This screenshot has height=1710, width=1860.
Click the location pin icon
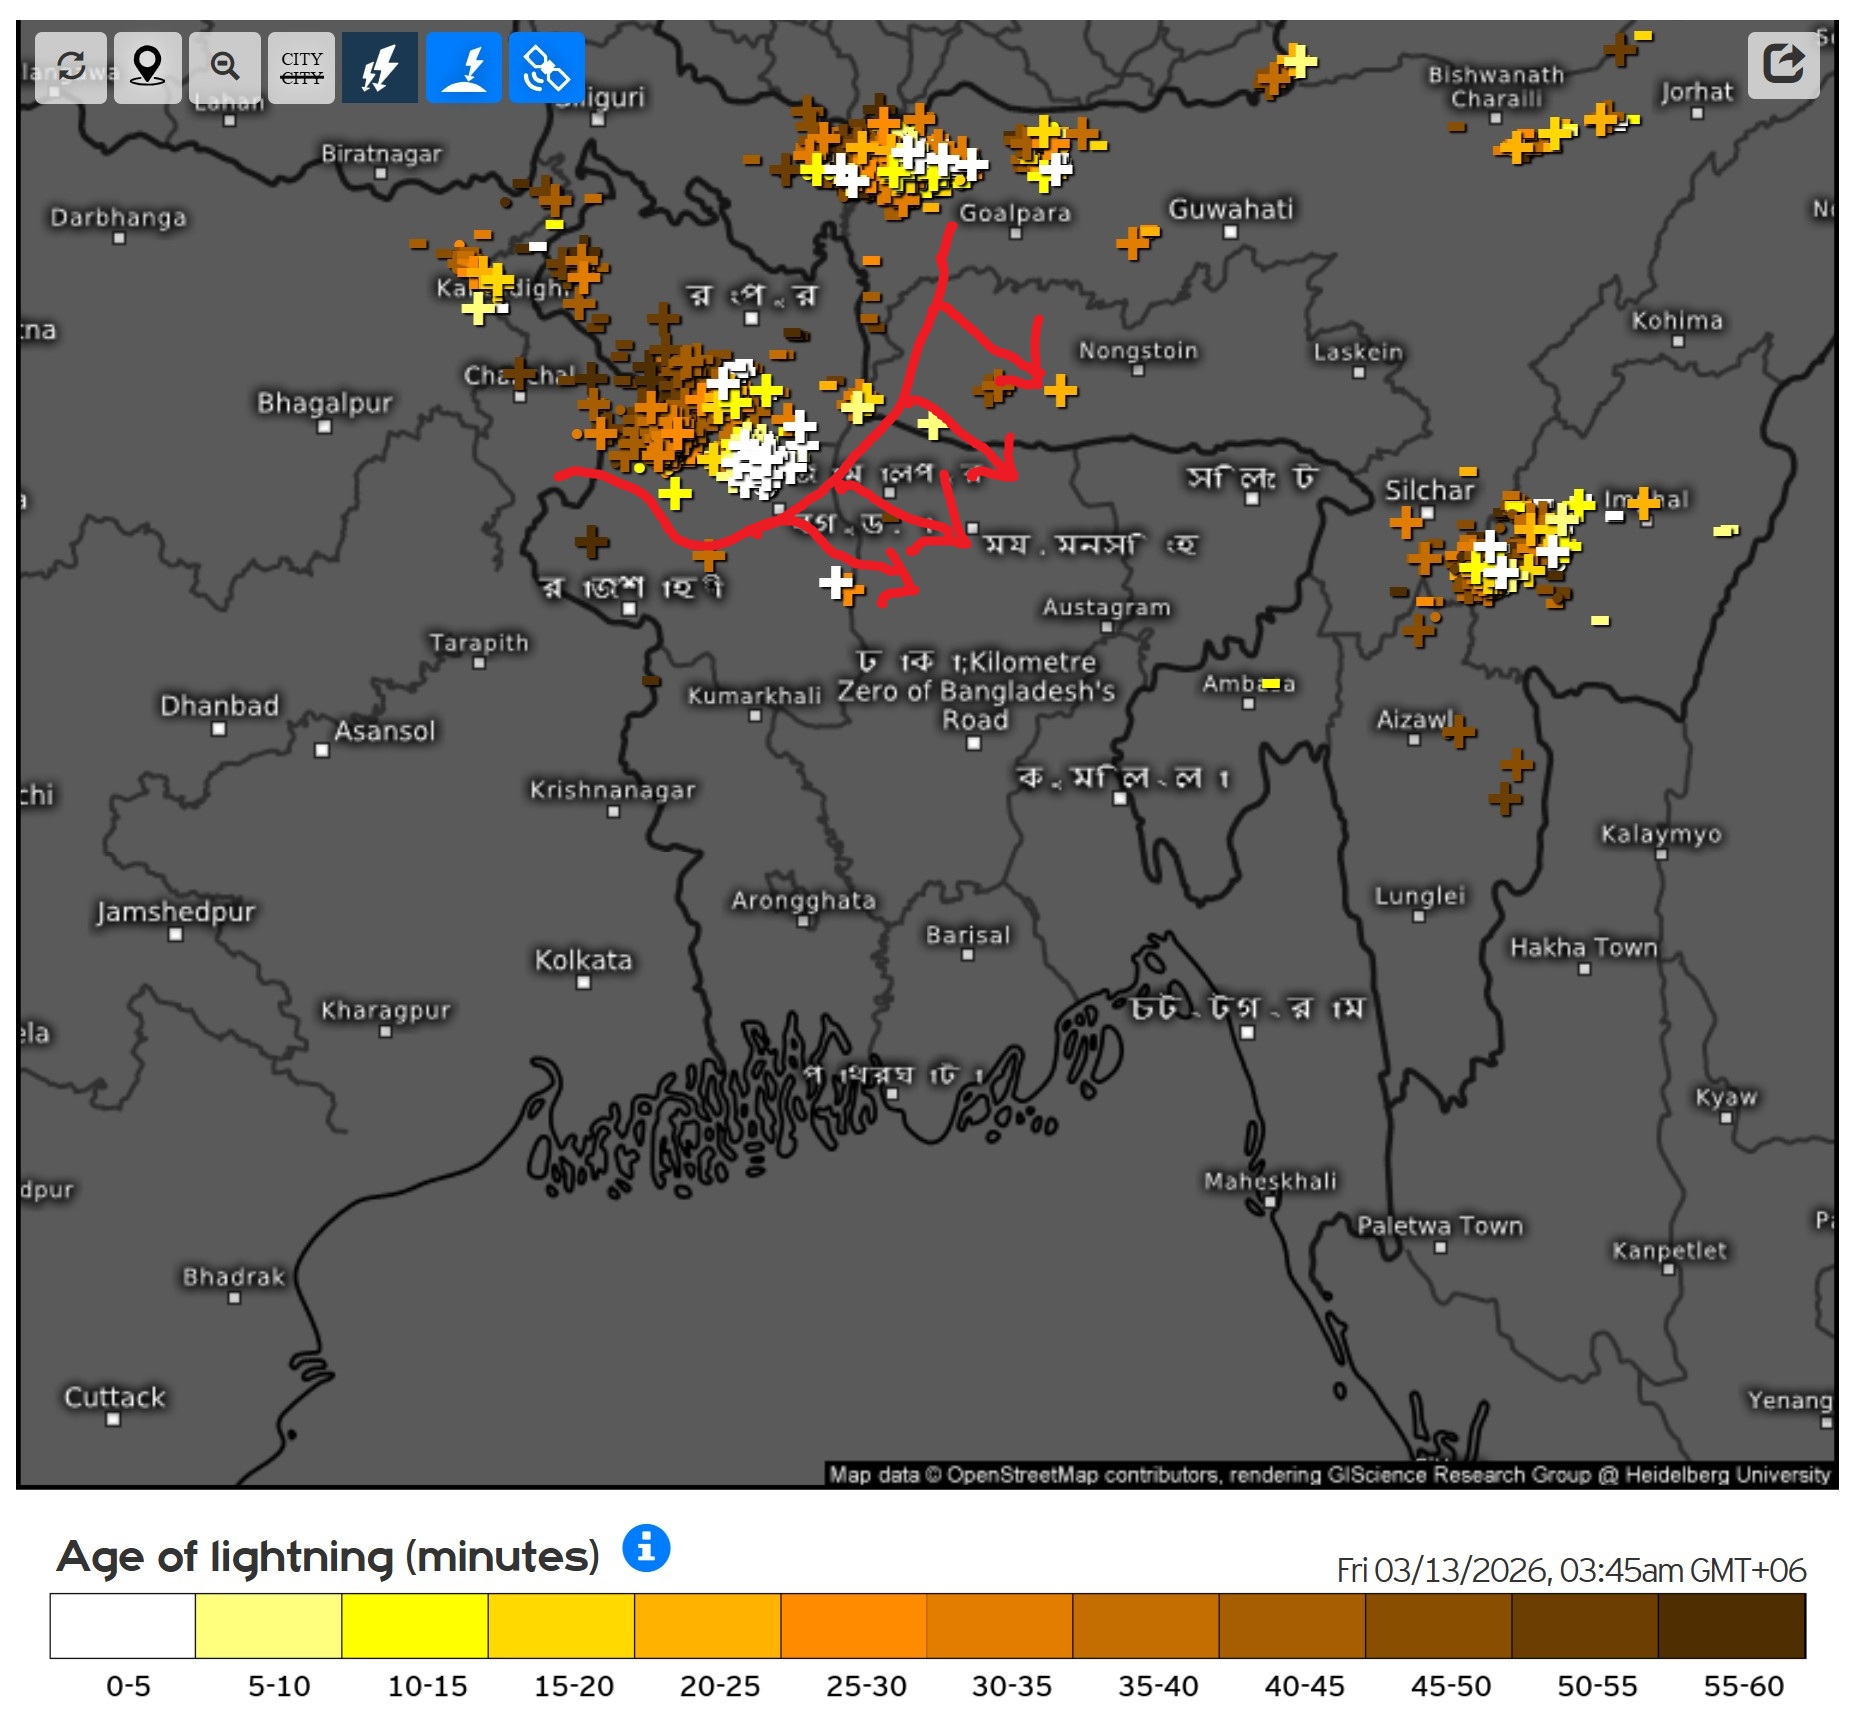[147, 67]
